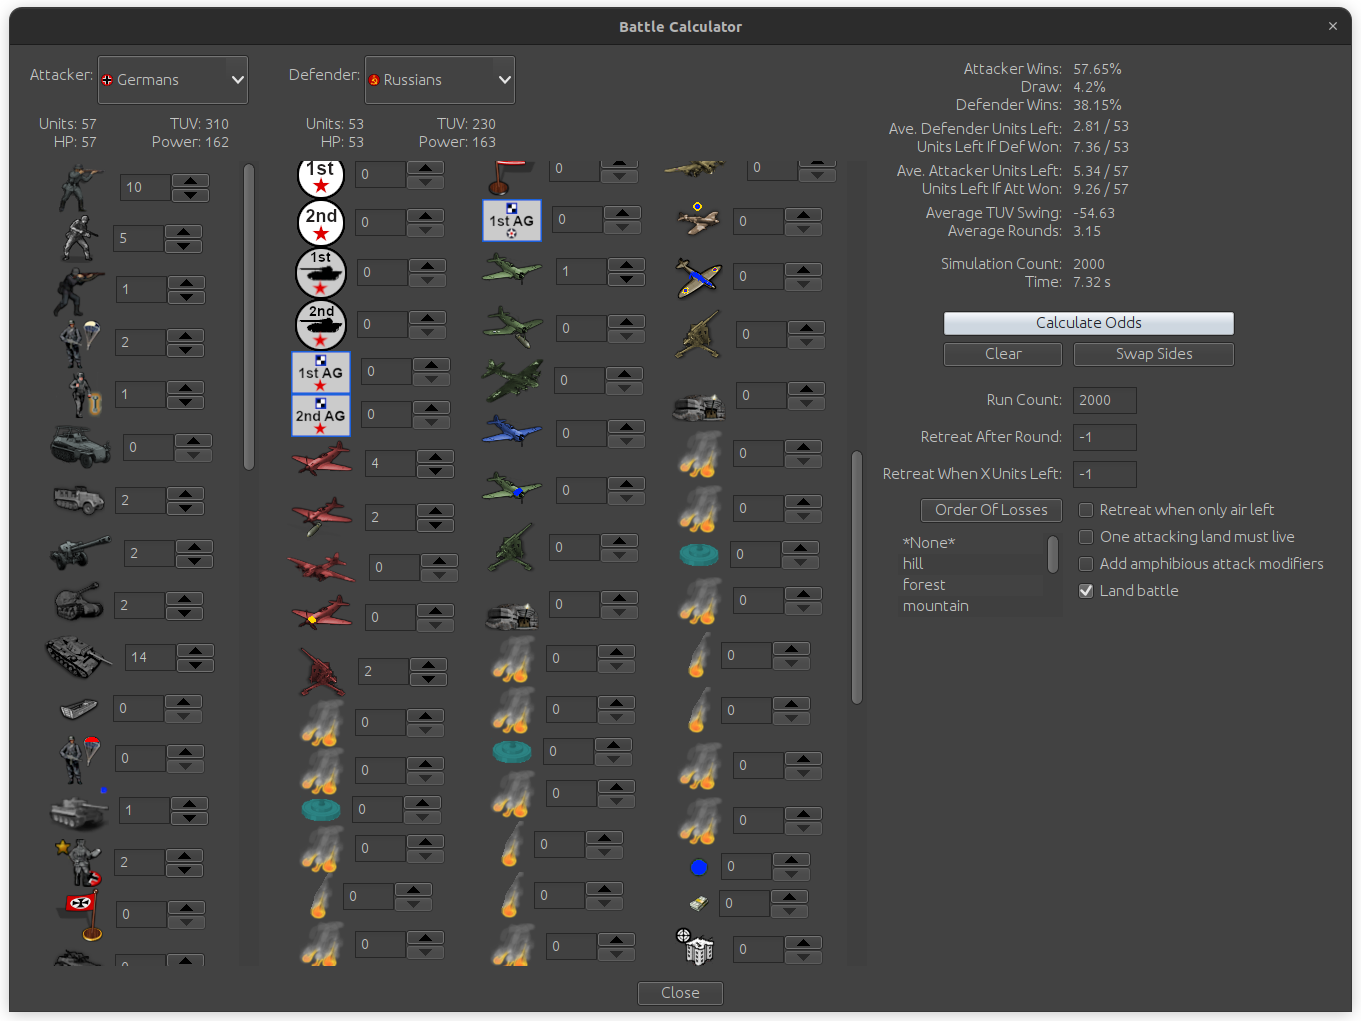The width and height of the screenshot is (1361, 1021).
Task: Click the factory building icon with crosshair
Action: pos(695,947)
